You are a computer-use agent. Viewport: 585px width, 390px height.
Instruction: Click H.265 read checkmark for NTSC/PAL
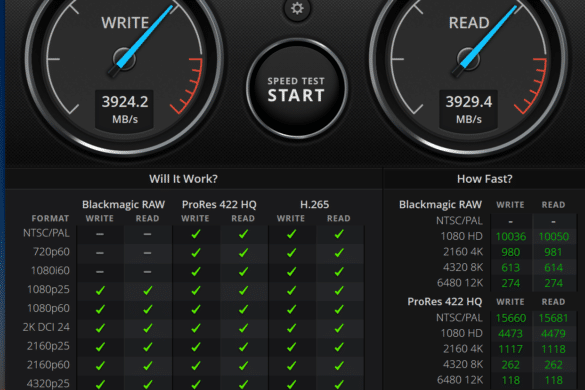pyautogui.click(x=339, y=234)
